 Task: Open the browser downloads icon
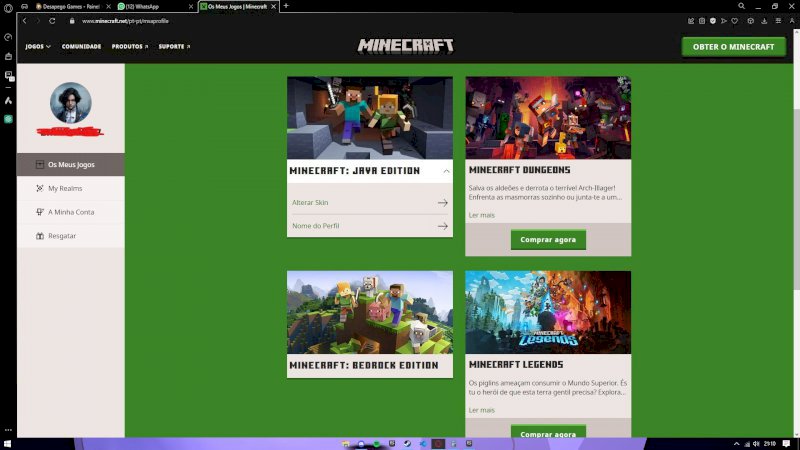pyautogui.click(x=764, y=20)
